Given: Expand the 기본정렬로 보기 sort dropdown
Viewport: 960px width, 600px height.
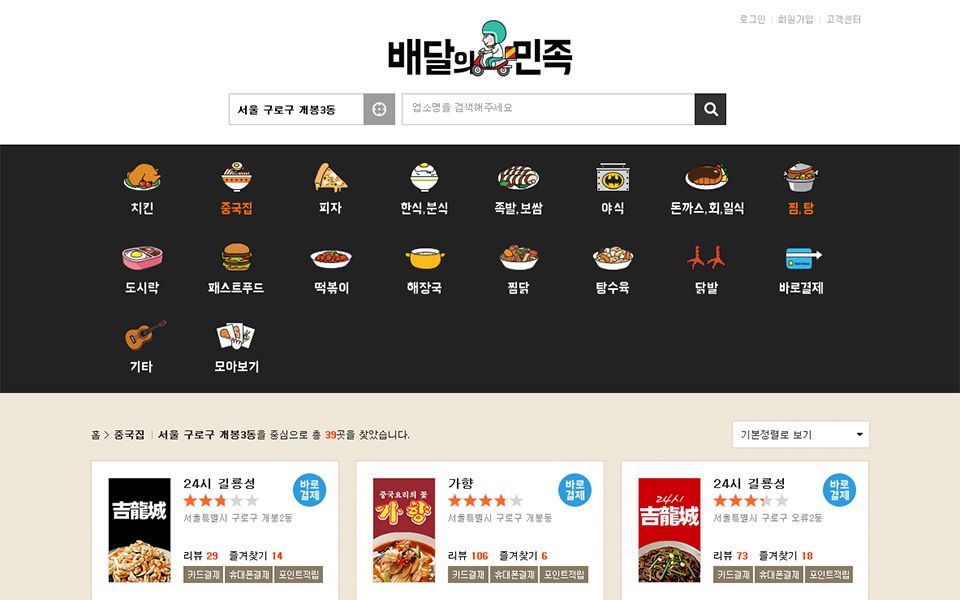Looking at the screenshot, I should click(x=801, y=435).
